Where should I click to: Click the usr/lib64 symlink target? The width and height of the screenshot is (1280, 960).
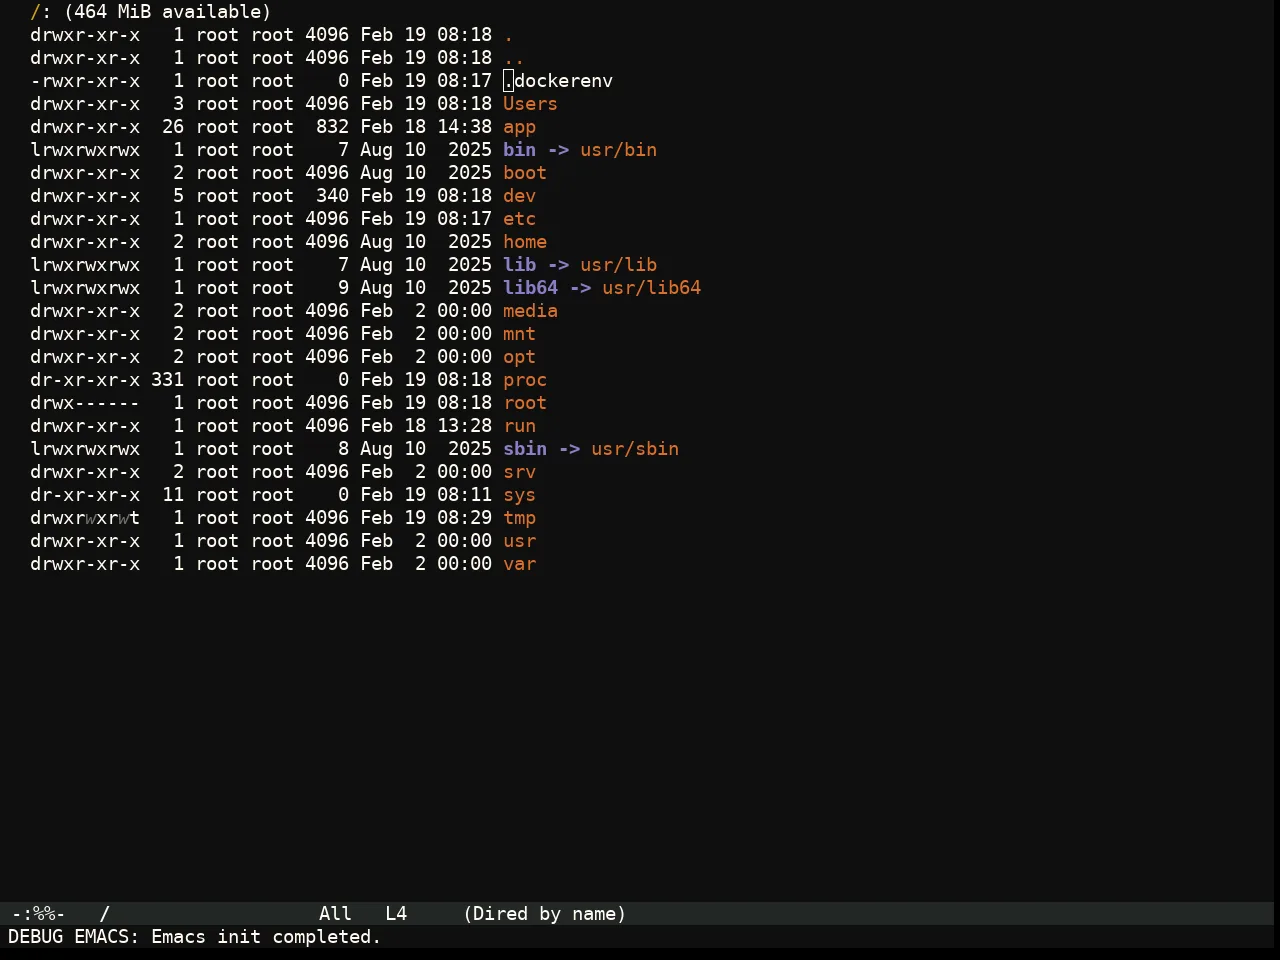click(651, 288)
